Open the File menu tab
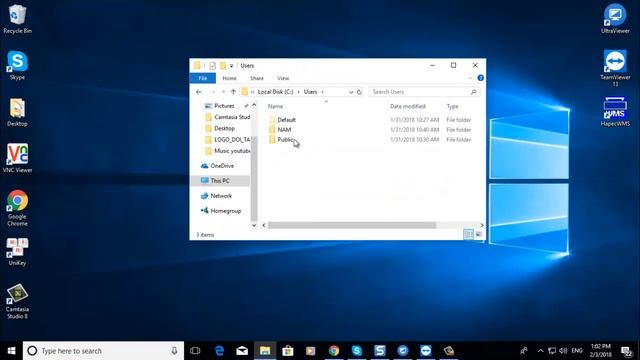The width and height of the screenshot is (640, 360). 202,78
